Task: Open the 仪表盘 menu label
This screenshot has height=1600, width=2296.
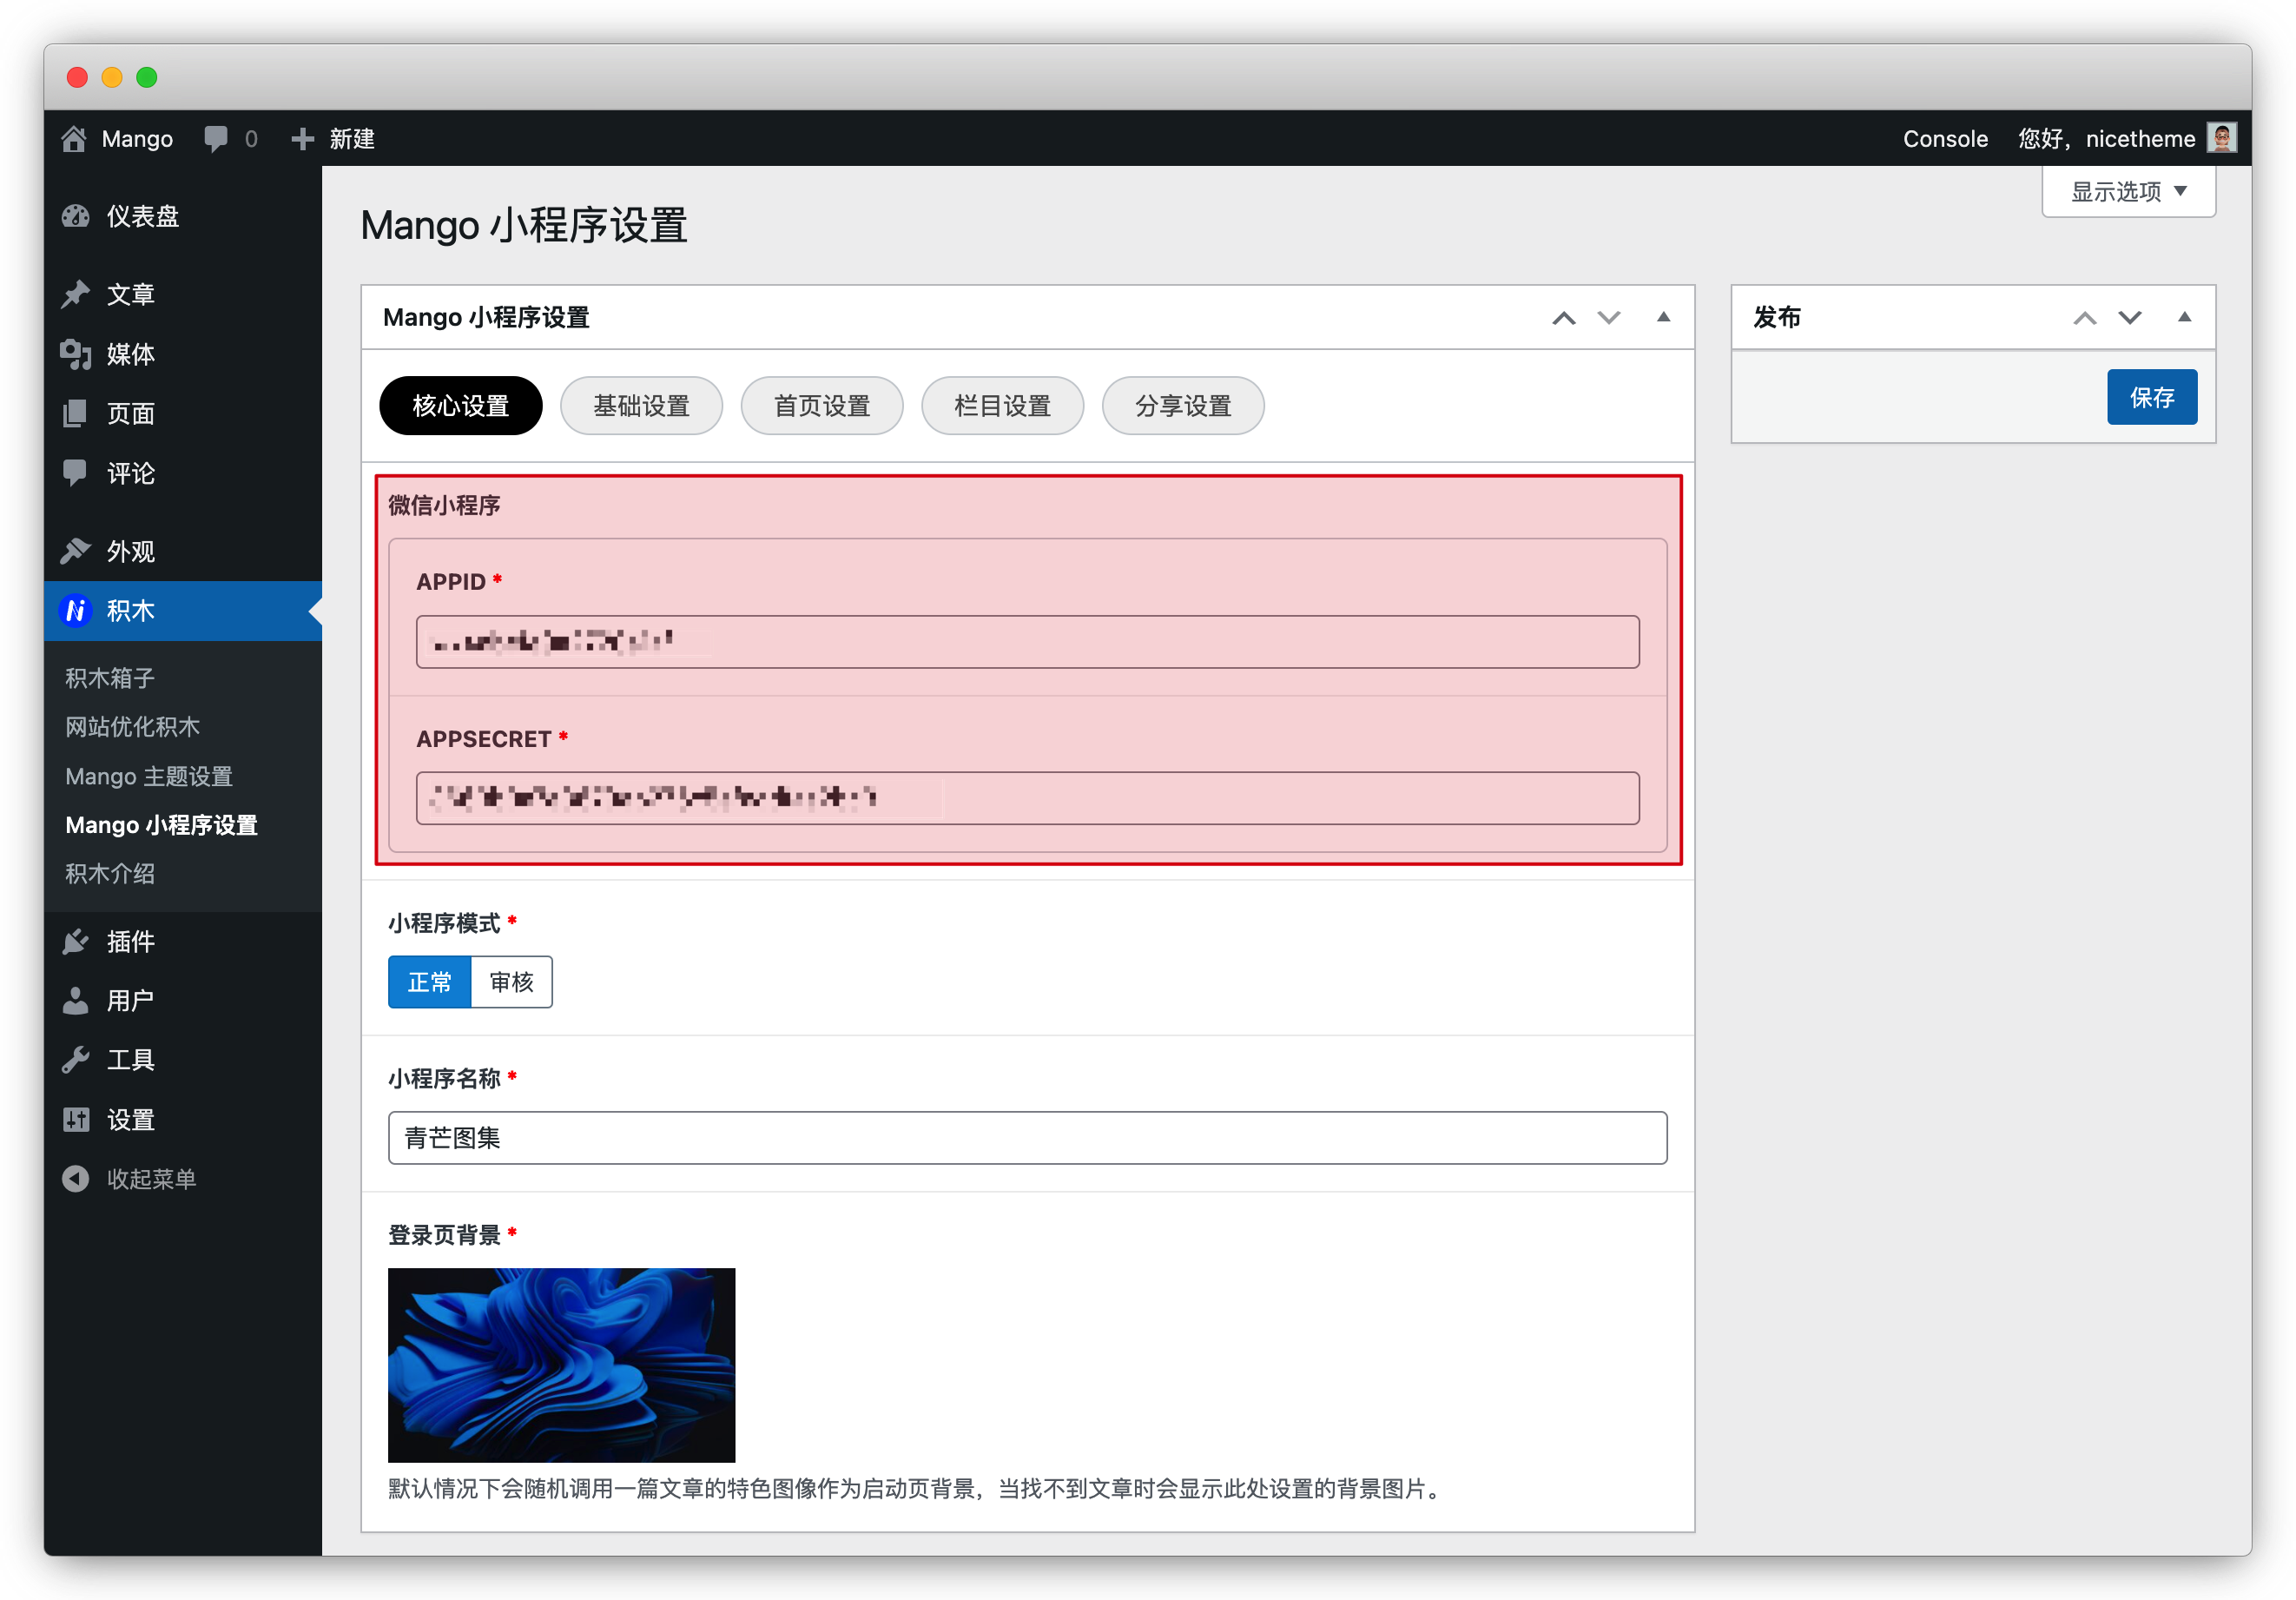Action: coord(143,216)
